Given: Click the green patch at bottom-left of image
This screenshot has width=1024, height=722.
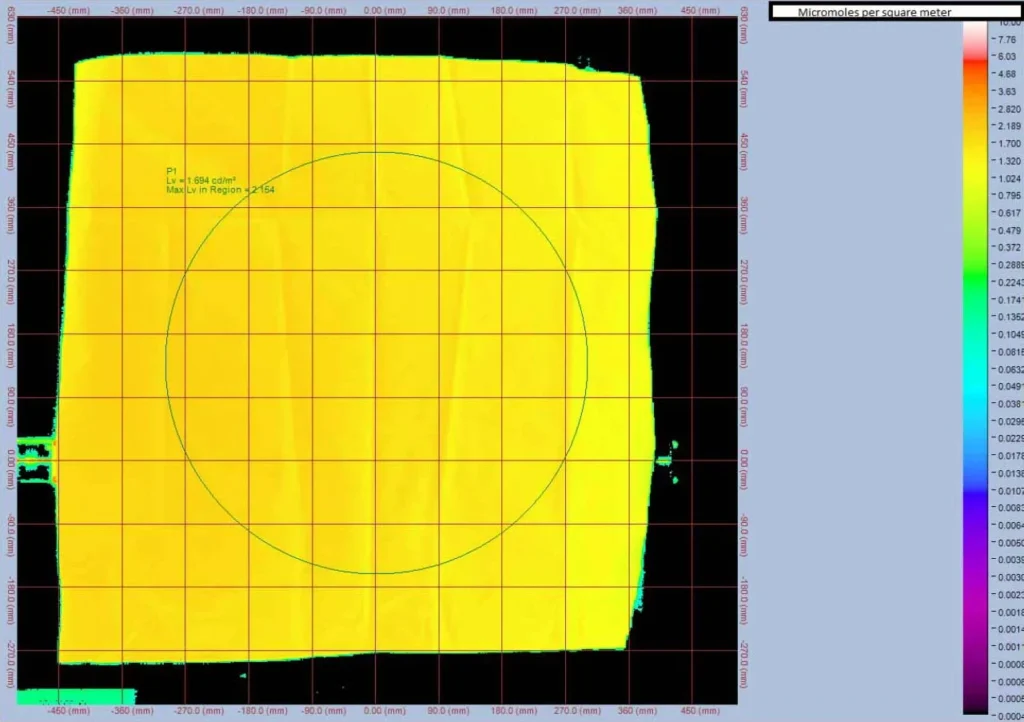Looking at the screenshot, I should point(76,696).
